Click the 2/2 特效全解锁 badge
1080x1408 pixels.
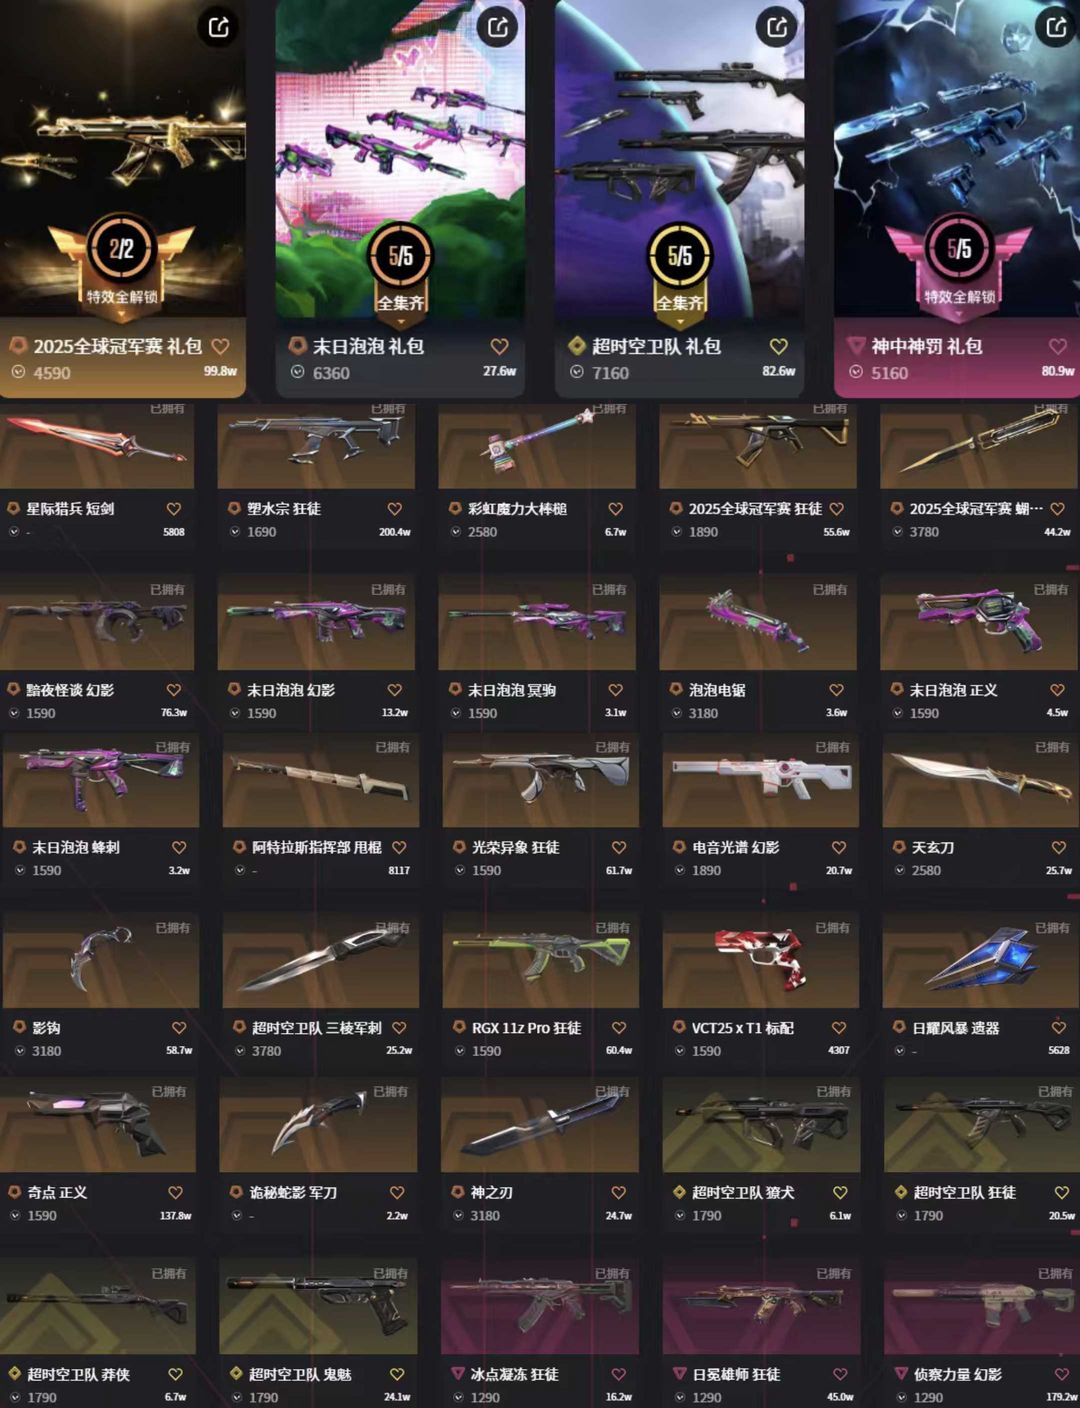[121, 262]
